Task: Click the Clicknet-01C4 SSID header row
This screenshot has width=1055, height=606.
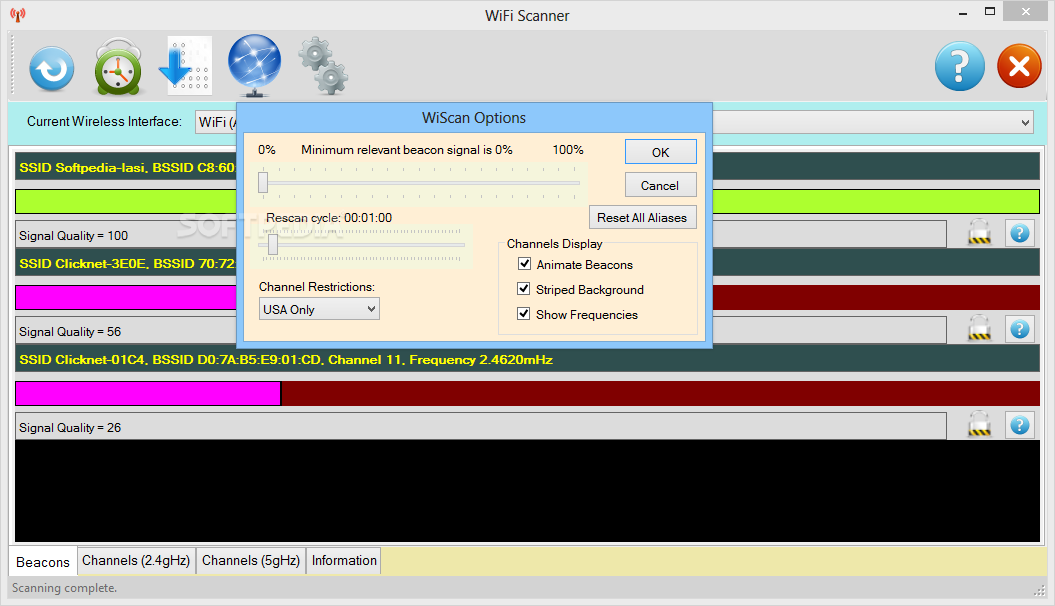Action: pyautogui.click(x=528, y=360)
